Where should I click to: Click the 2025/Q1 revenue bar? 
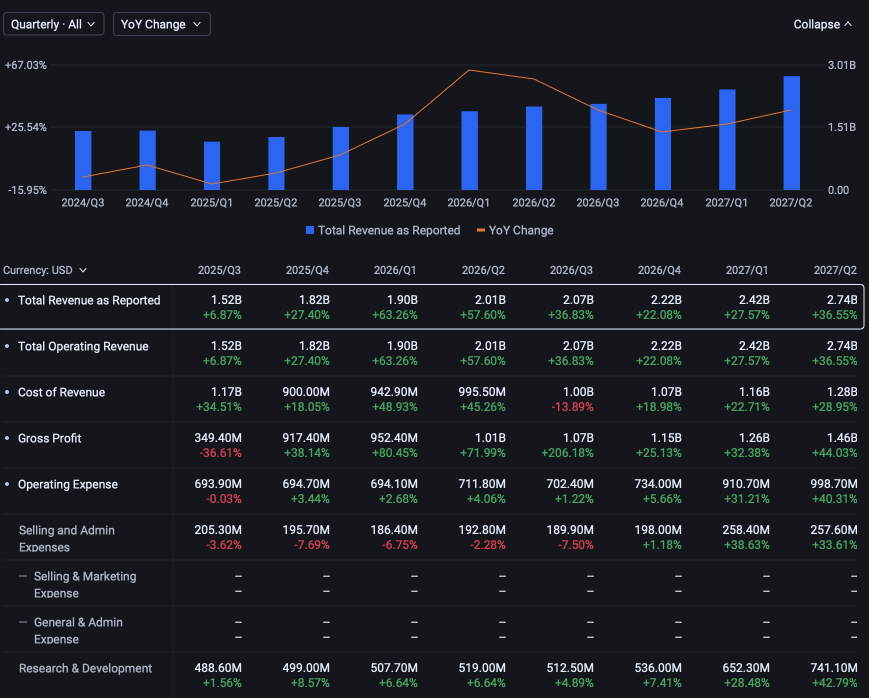click(212, 166)
